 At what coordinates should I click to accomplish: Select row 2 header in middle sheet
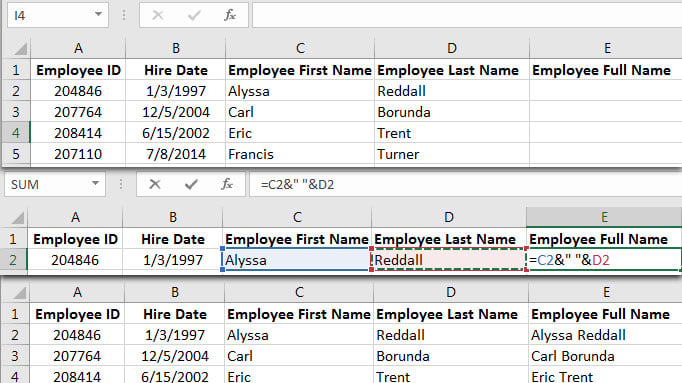point(13,260)
